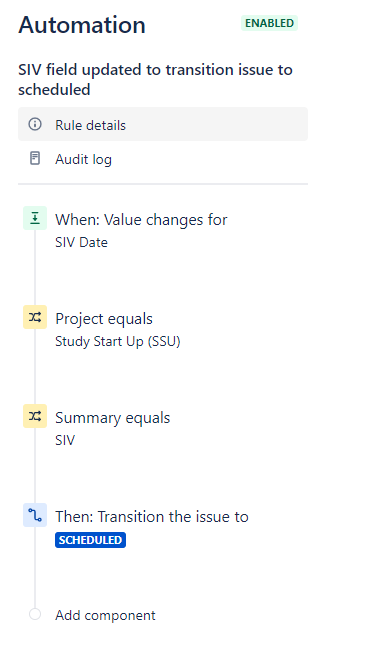Image resolution: width=379 pixels, height=672 pixels.
Task: Select the Summary equals condition icon
Action: tap(35, 416)
